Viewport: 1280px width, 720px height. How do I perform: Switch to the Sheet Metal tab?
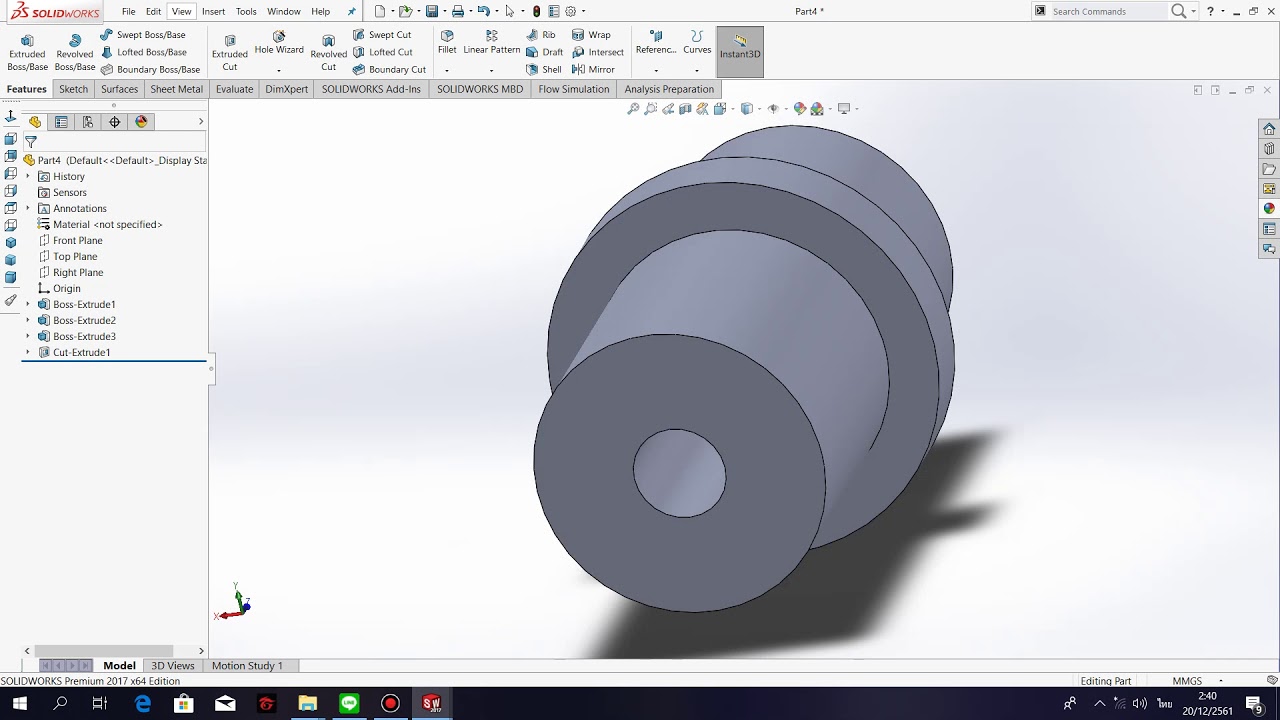(176, 89)
